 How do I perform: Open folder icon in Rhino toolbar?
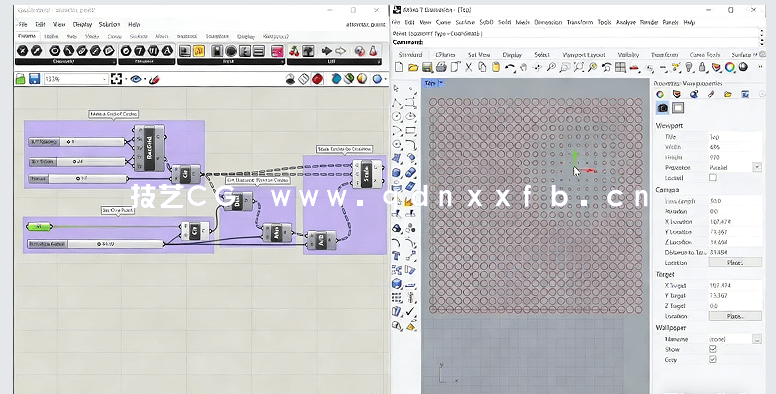point(413,67)
